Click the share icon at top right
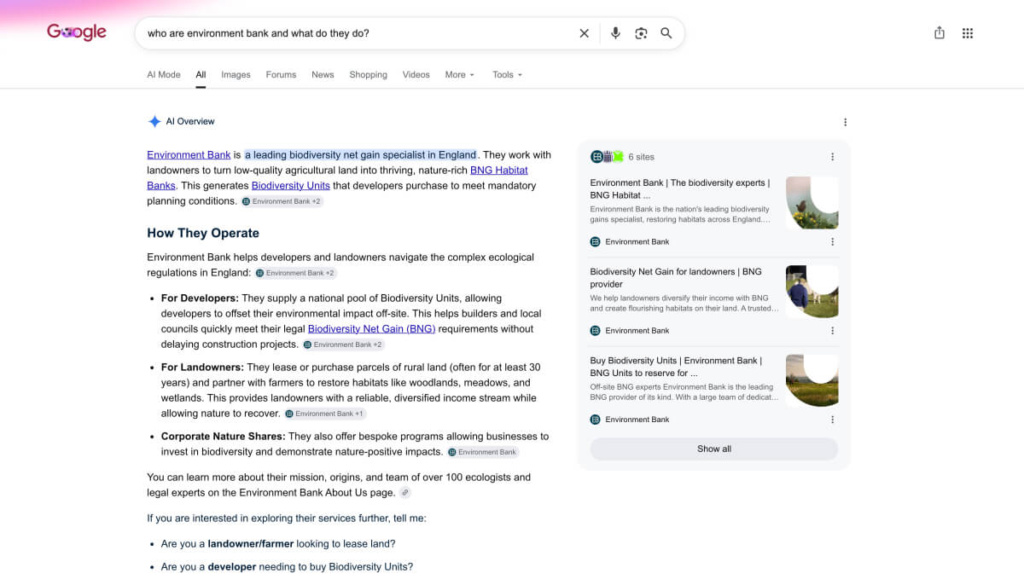 pyautogui.click(x=939, y=33)
